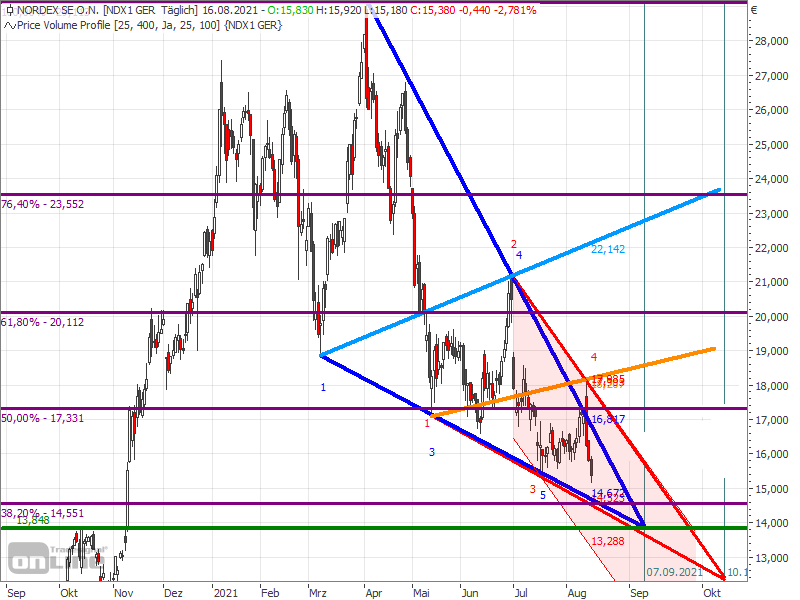Screen dimensions: 800x600
Task: Click the light blue 22,142 trendline label
Action: 608,249
